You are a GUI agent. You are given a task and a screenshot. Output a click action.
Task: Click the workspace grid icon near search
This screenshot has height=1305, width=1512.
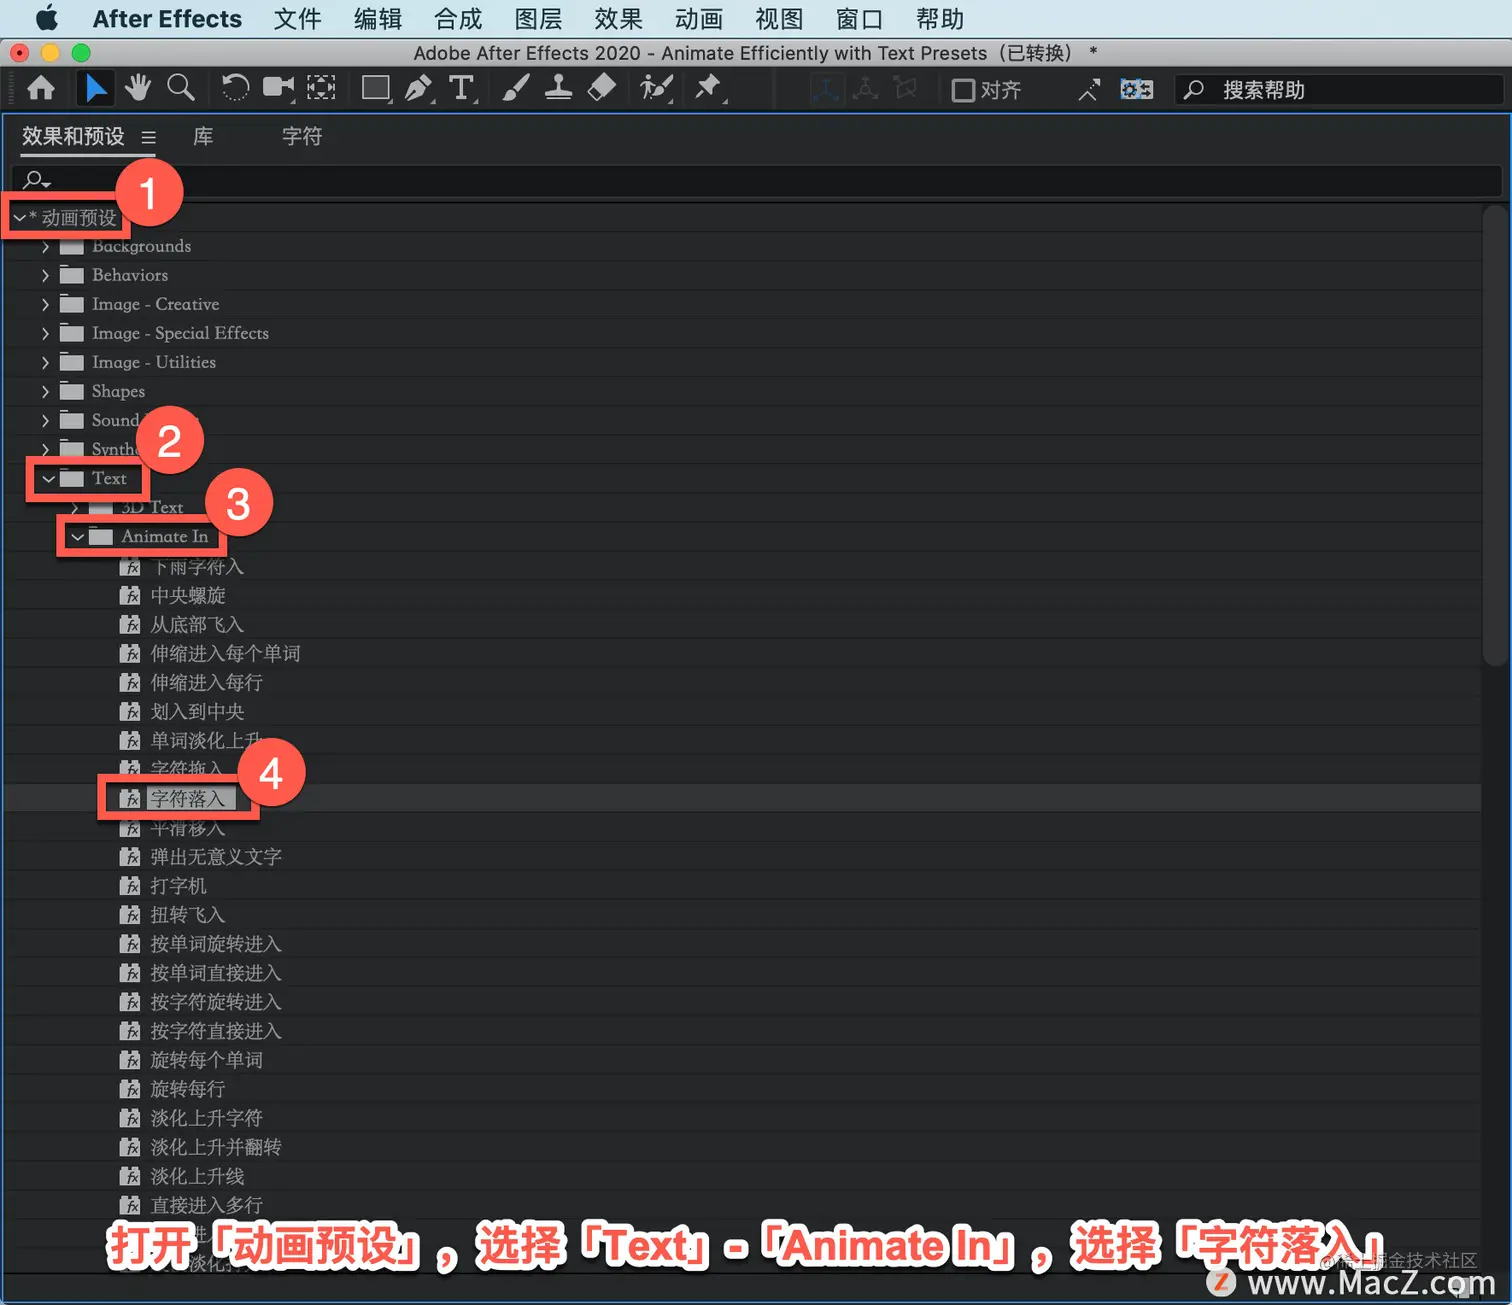1136,90
